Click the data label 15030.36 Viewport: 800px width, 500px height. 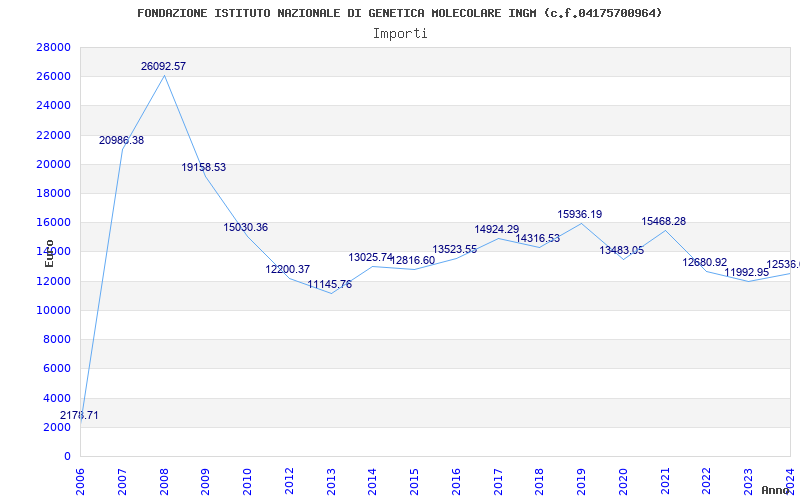click(x=245, y=228)
